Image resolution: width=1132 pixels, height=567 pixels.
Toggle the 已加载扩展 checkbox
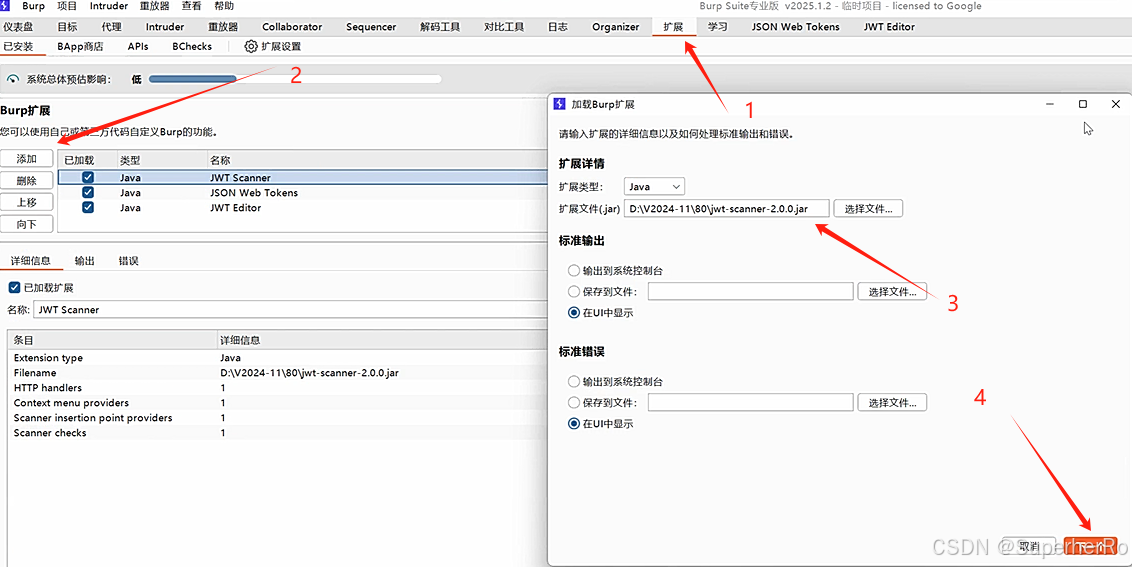[14, 287]
